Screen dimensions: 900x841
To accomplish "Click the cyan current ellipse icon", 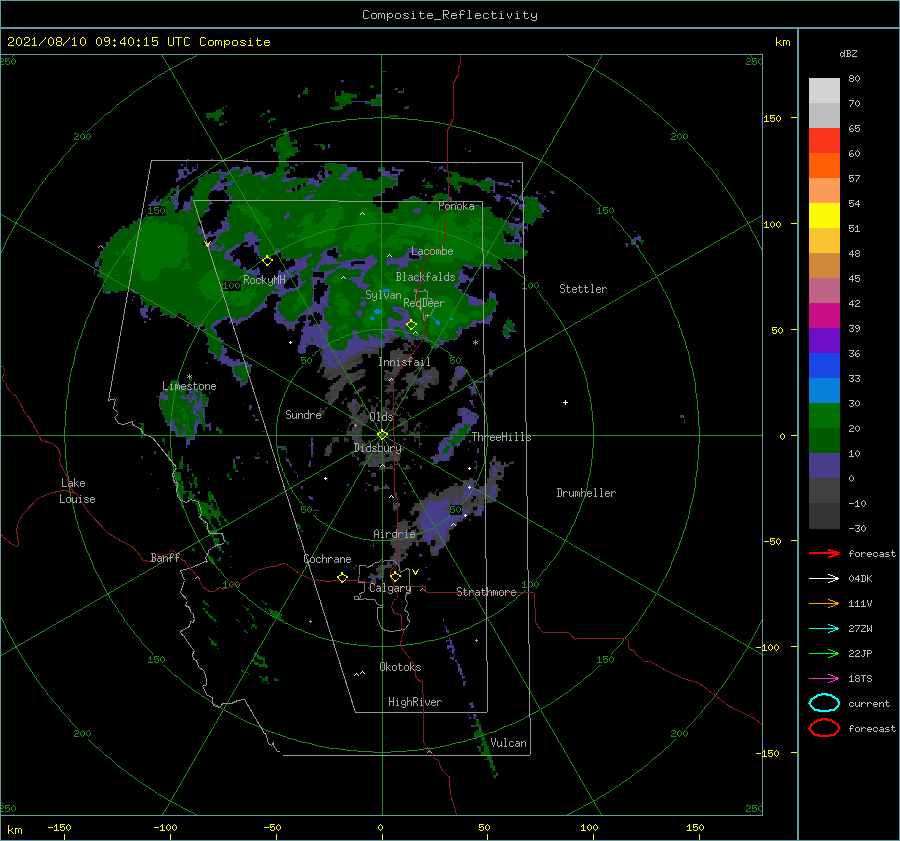I will pos(824,703).
